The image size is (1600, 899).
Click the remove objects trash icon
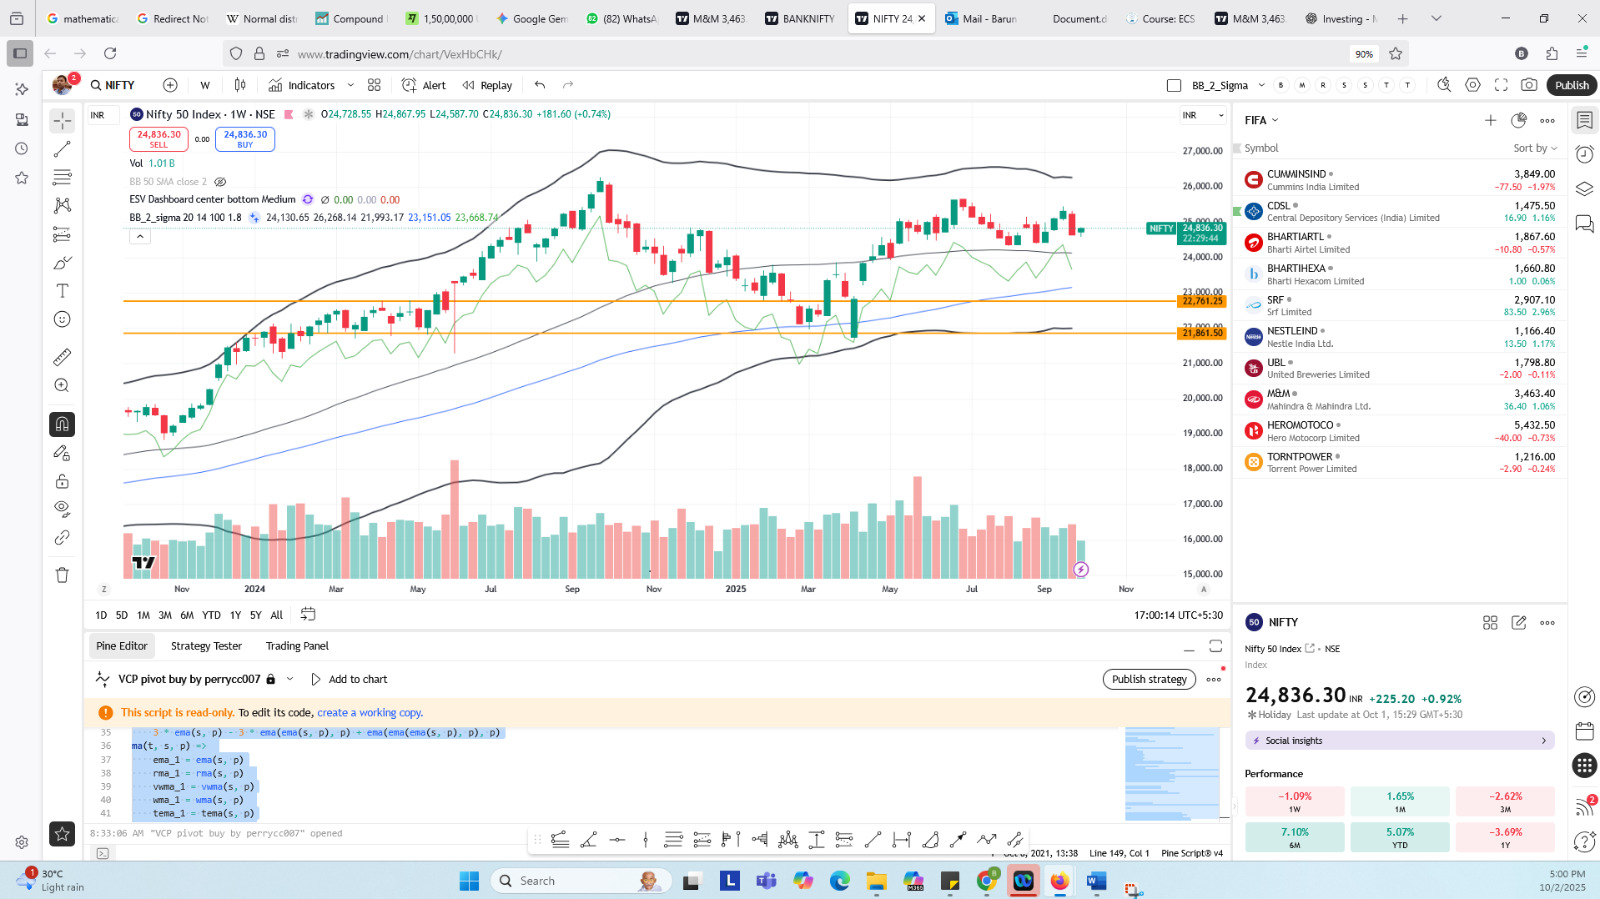[62, 574]
